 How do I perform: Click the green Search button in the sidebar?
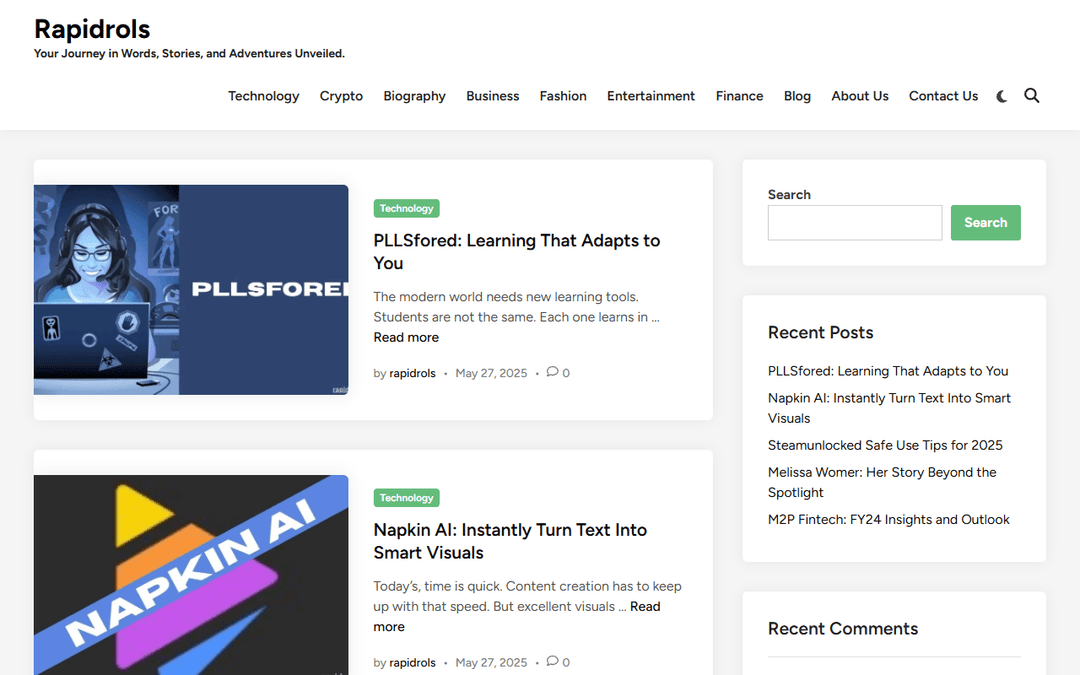[x=986, y=222]
